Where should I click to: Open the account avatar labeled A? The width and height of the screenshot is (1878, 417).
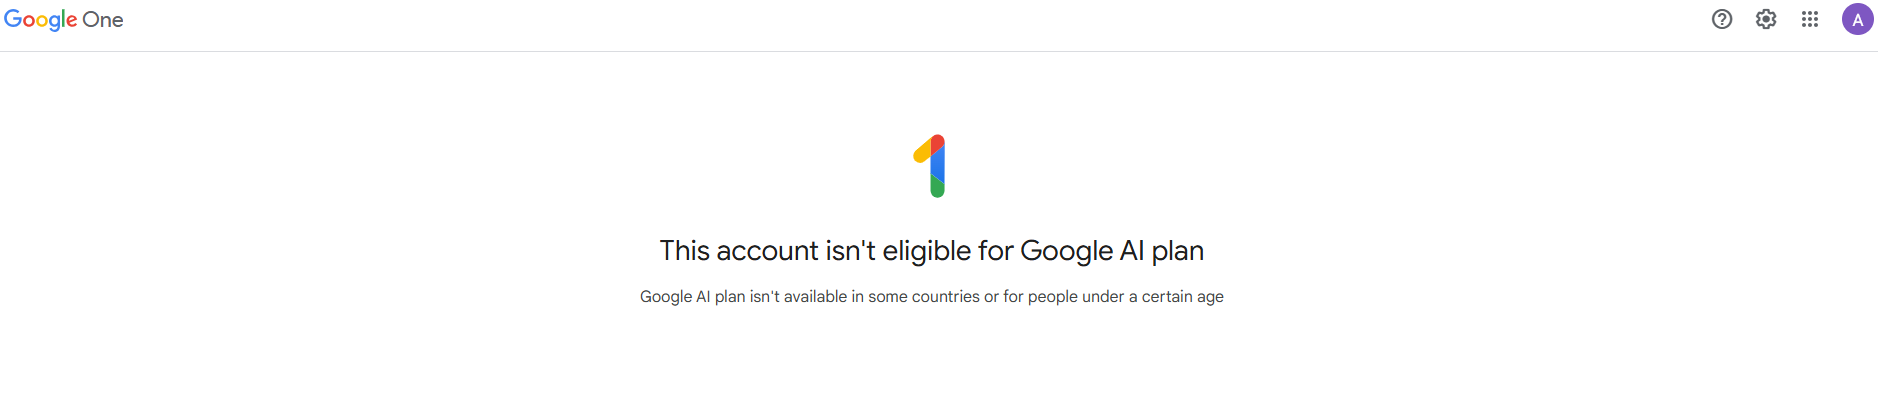[1857, 19]
